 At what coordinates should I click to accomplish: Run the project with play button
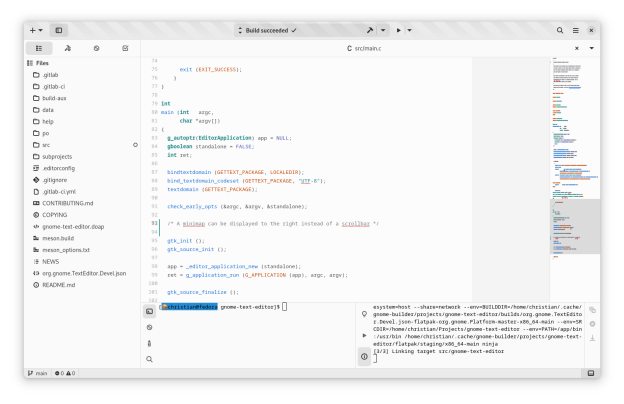click(399, 31)
